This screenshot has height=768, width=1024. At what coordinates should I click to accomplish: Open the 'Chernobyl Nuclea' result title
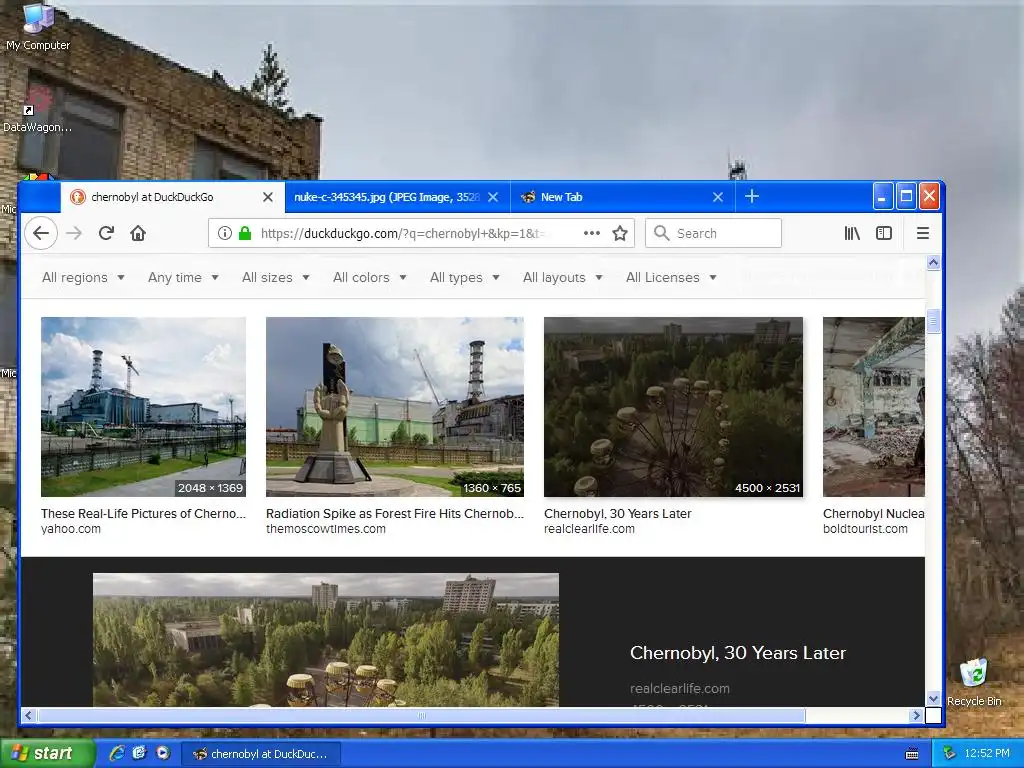pyautogui.click(x=874, y=513)
